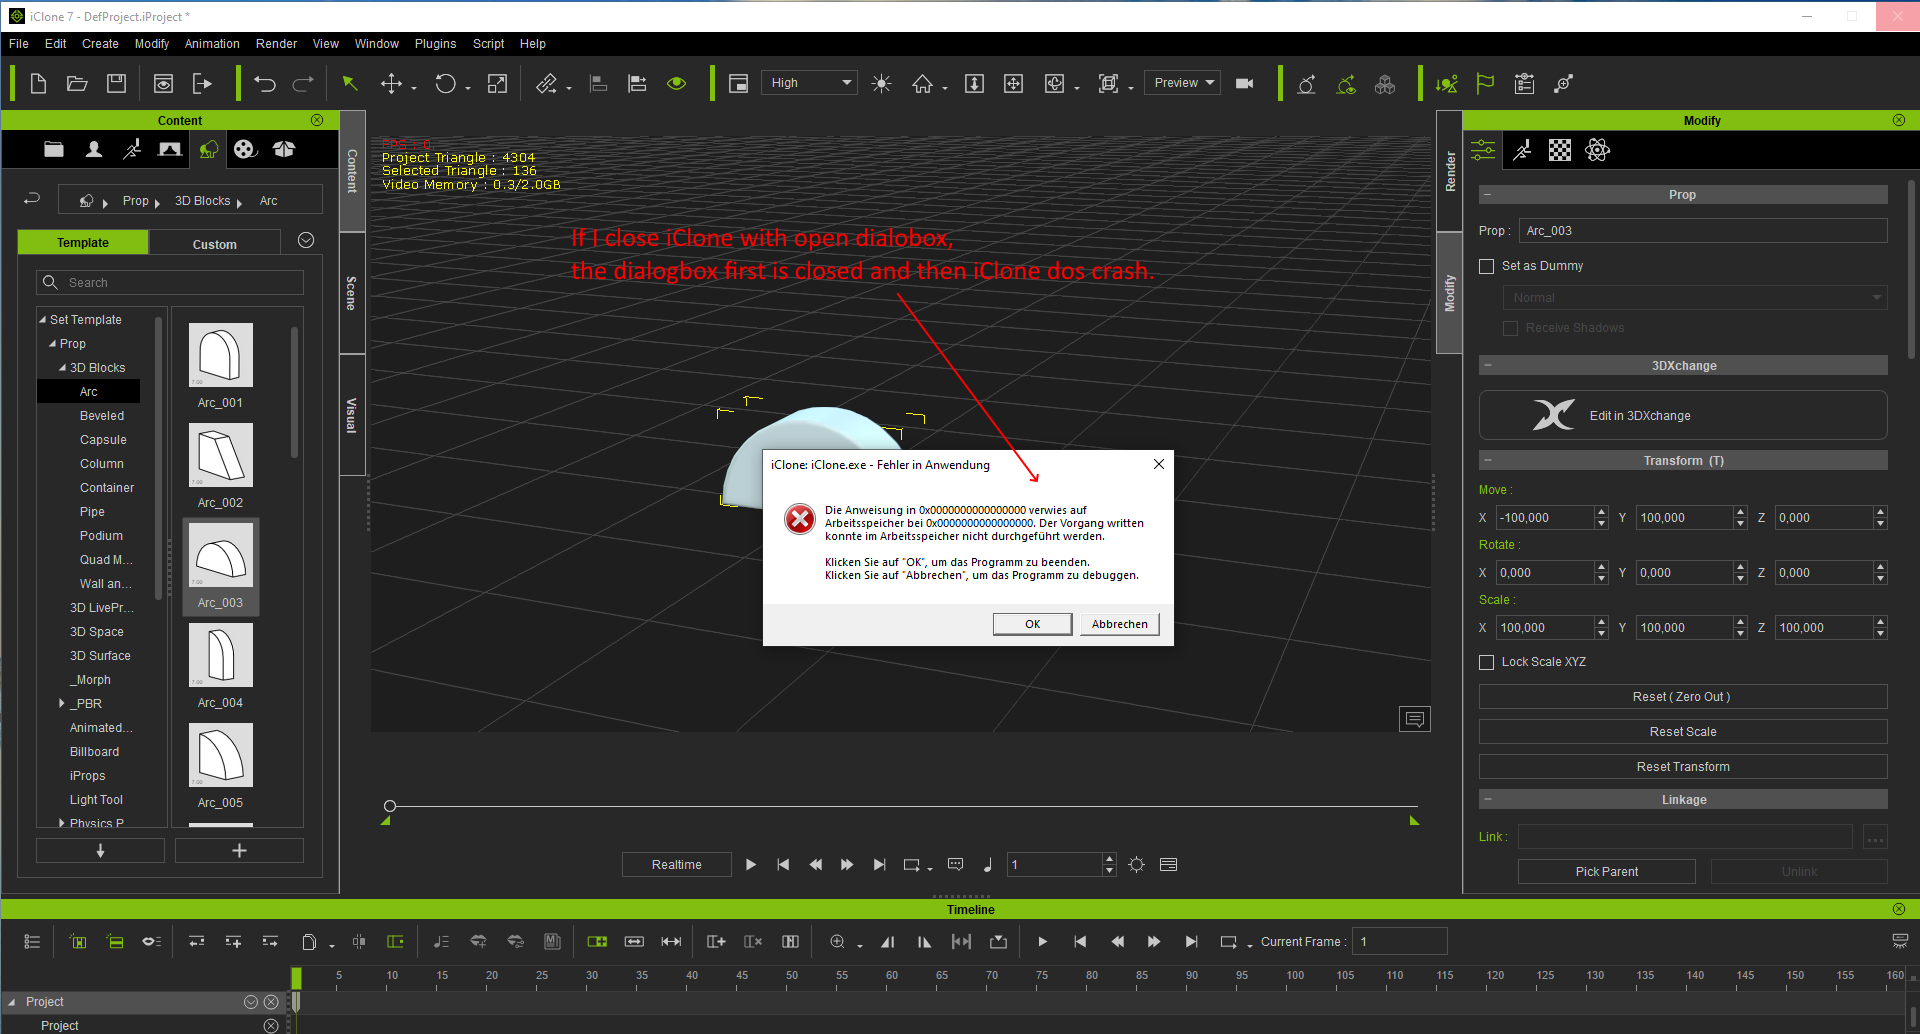The width and height of the screenshot is (1920, 1034).
Task: Click the Play button in playback bar
Action: click(x=751, y=865)
